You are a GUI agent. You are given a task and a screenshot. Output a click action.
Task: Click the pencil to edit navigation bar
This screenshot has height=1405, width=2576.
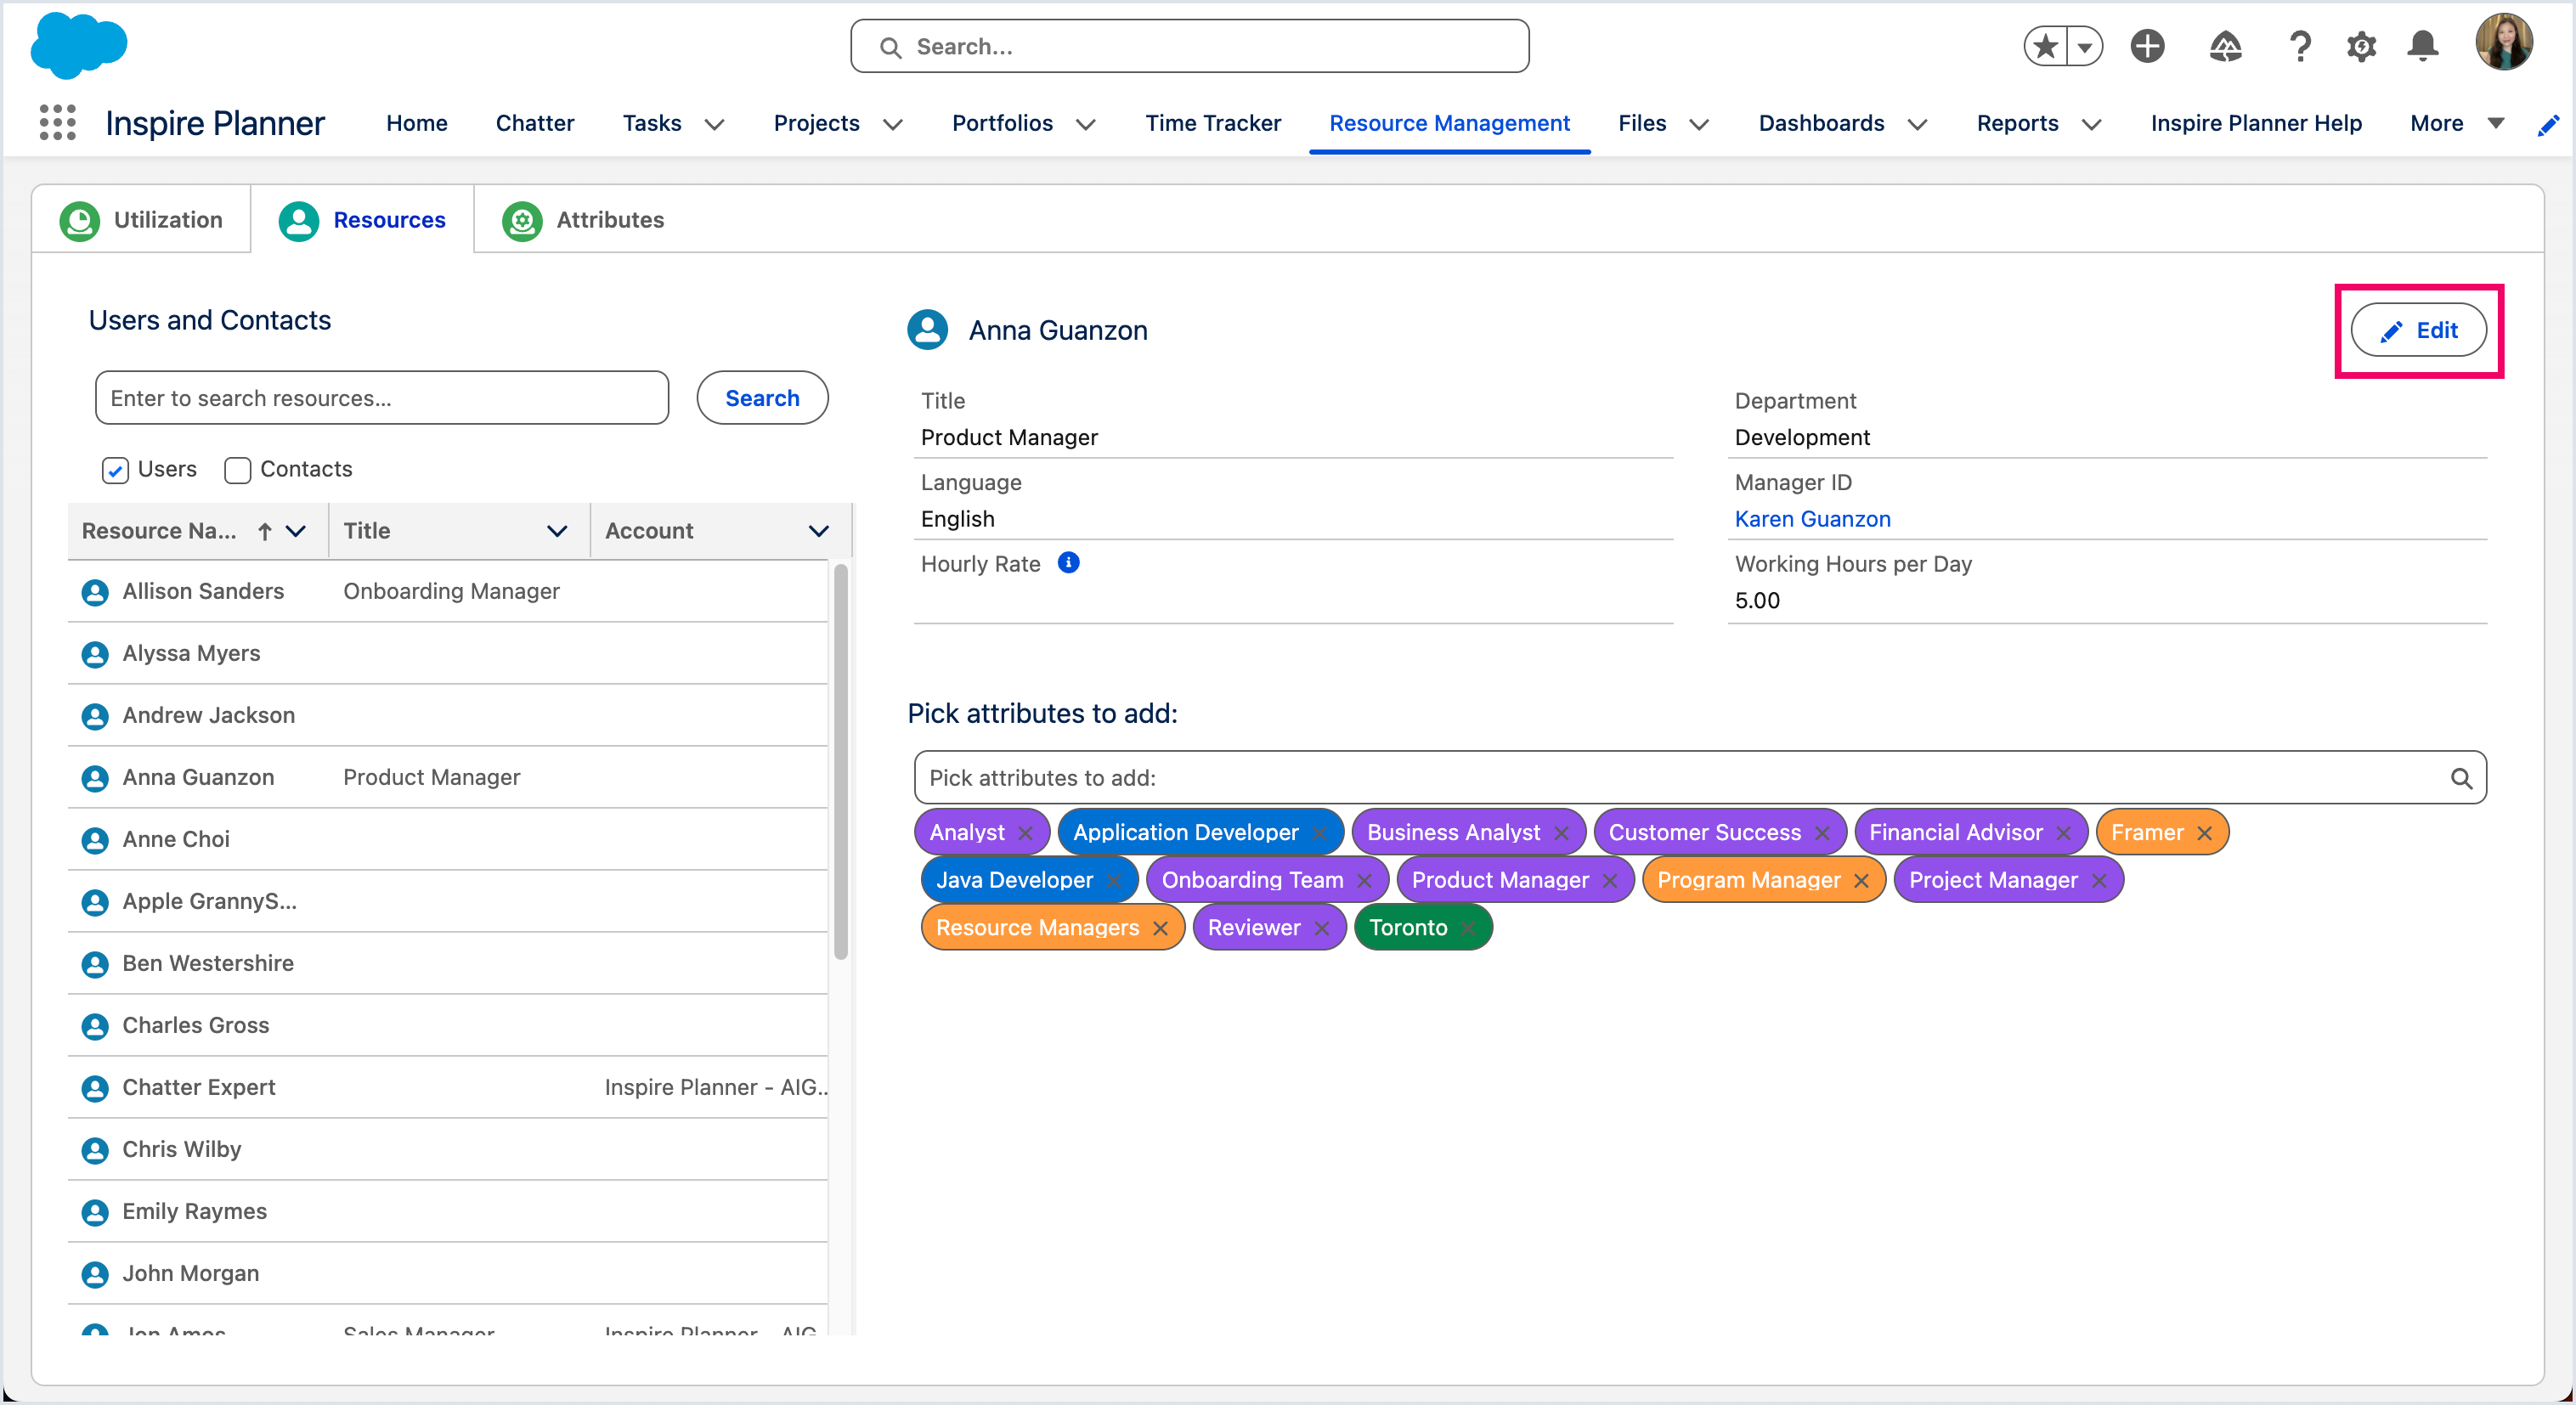(2548, 124)
